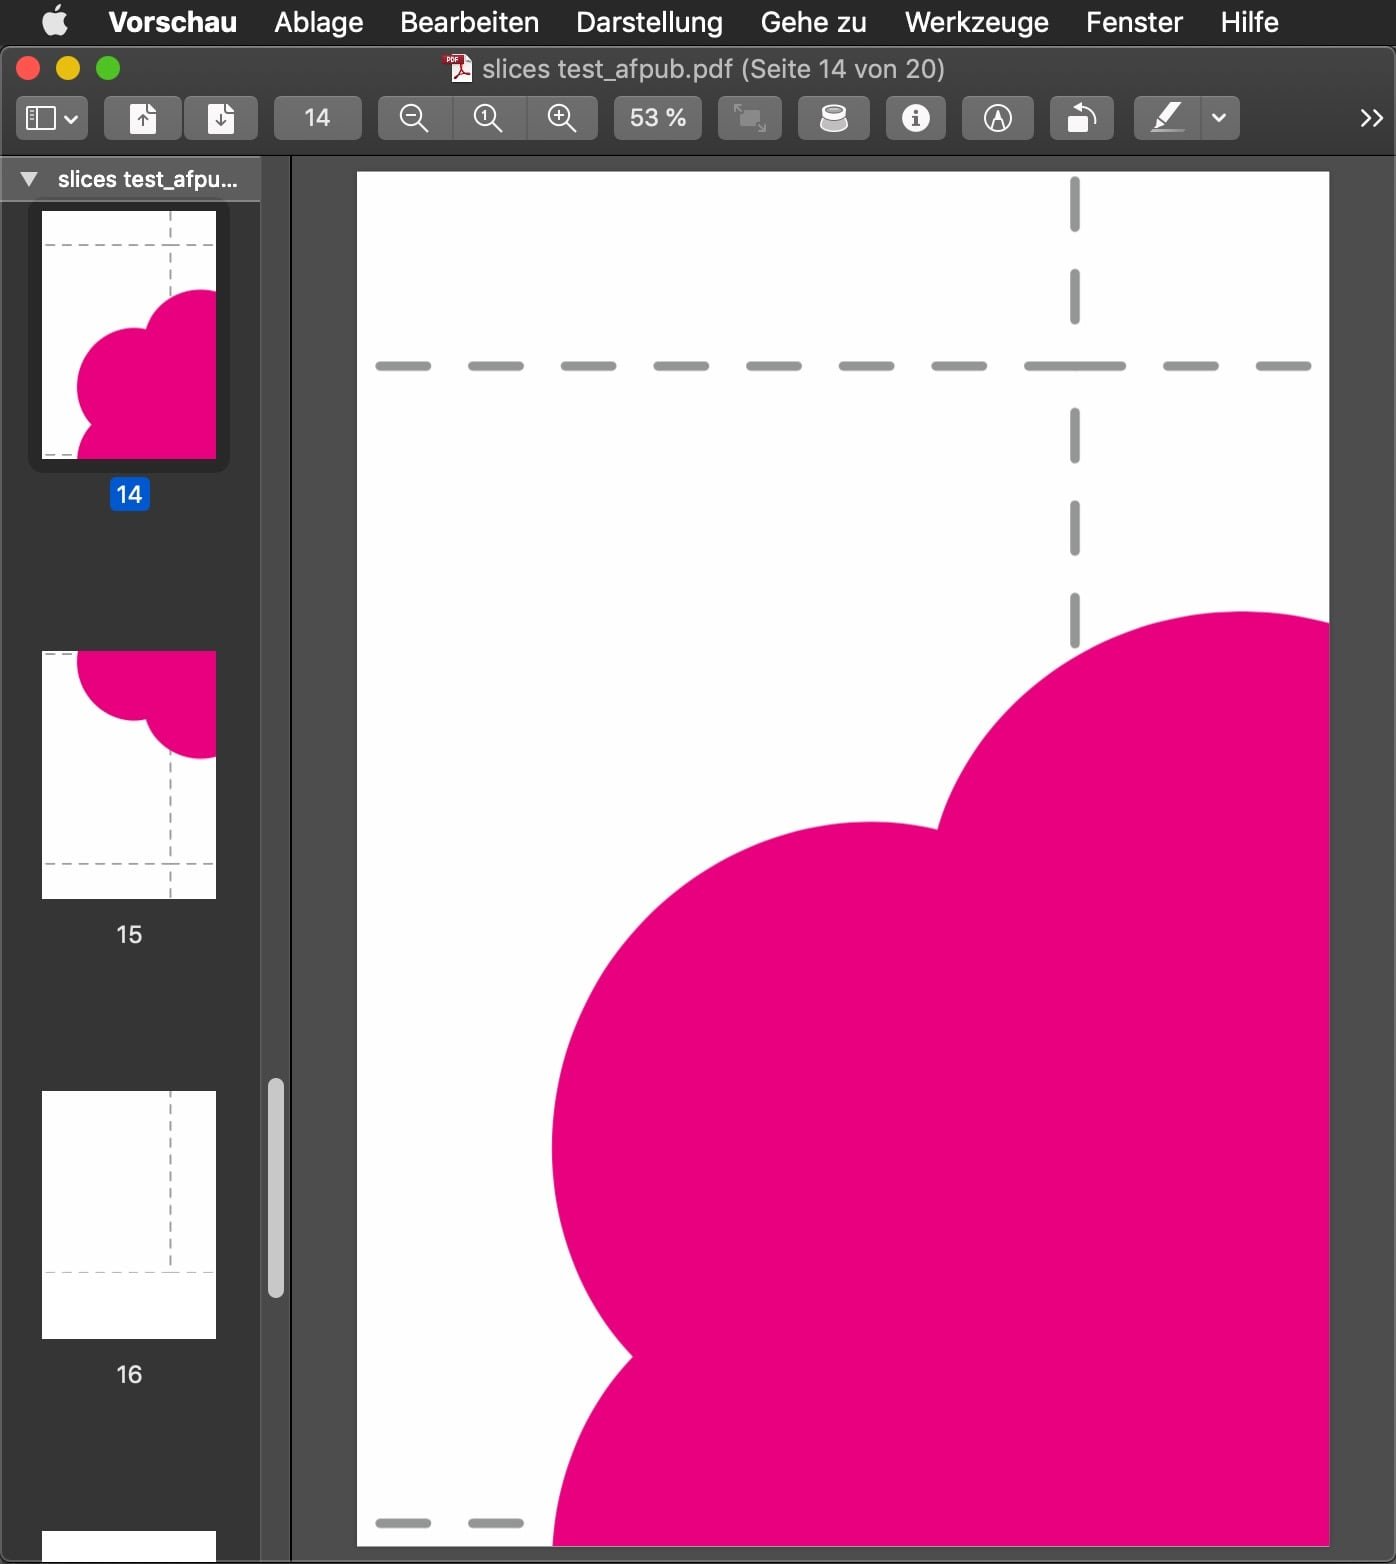Go to next page using down arrow icon
Image resolution: width=1396 pixels, height=1564 pixels.
[220, 118]
